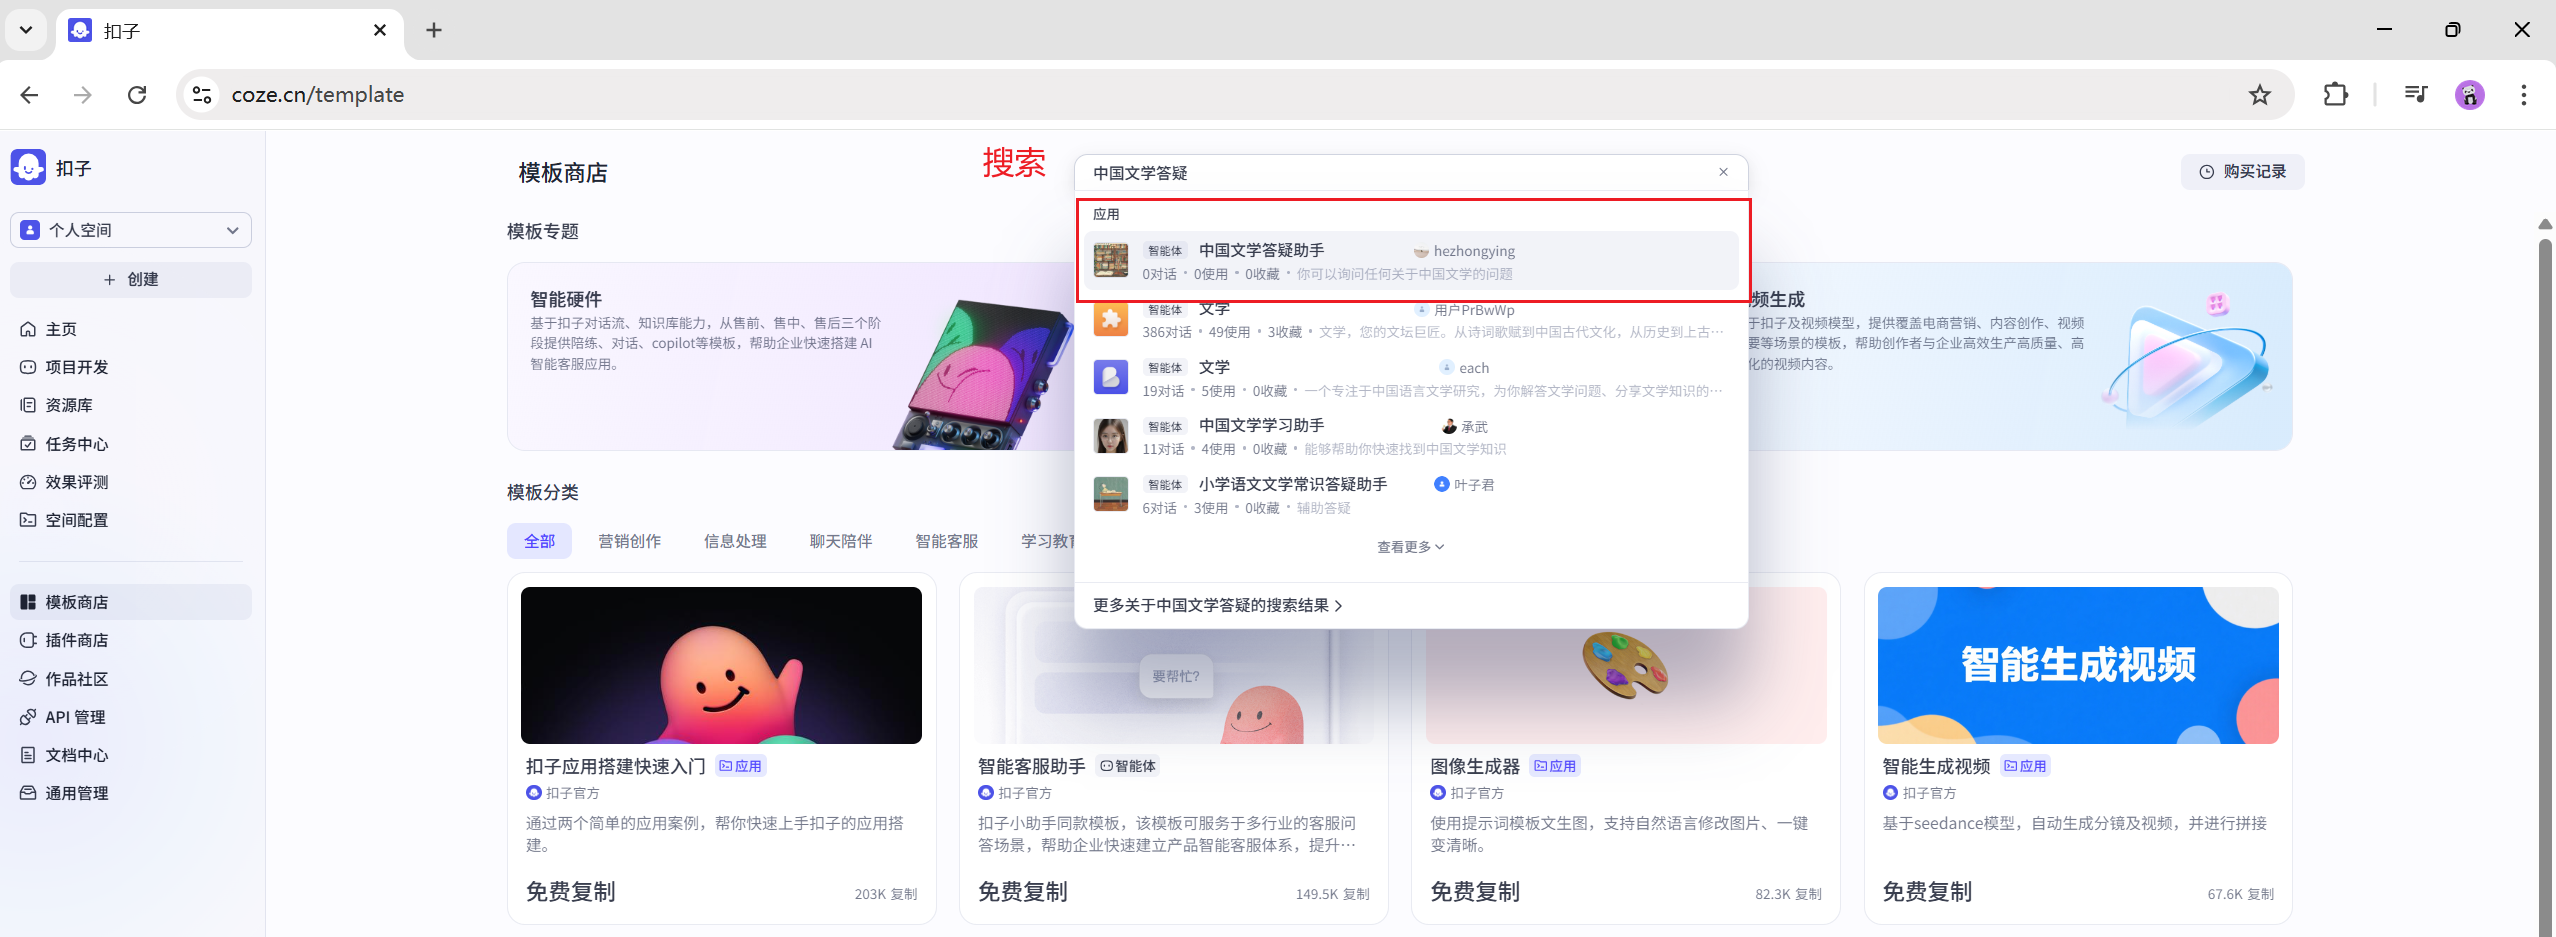Click the 资源库 icon
The width and height of the screenshot is (2556, 937).
(28, 405)
